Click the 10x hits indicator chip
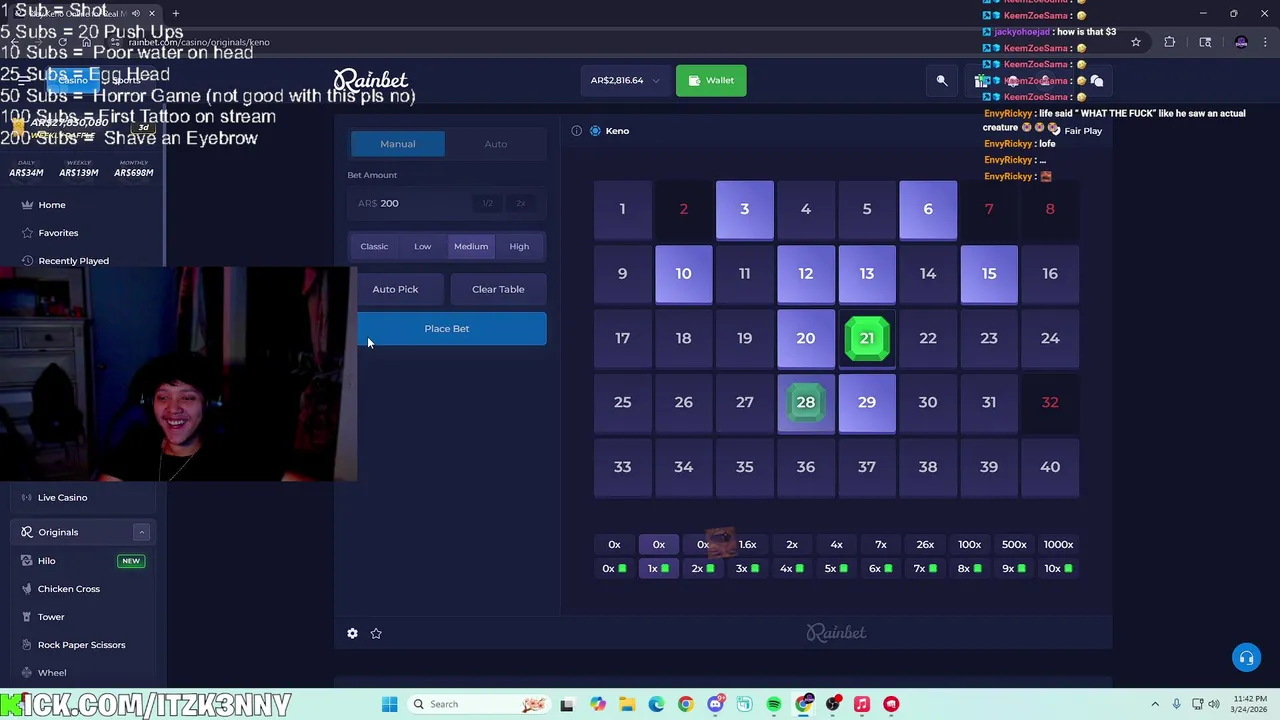Image resolution: width=1280 pixels, height=720 pixels. pos(1058,568)
